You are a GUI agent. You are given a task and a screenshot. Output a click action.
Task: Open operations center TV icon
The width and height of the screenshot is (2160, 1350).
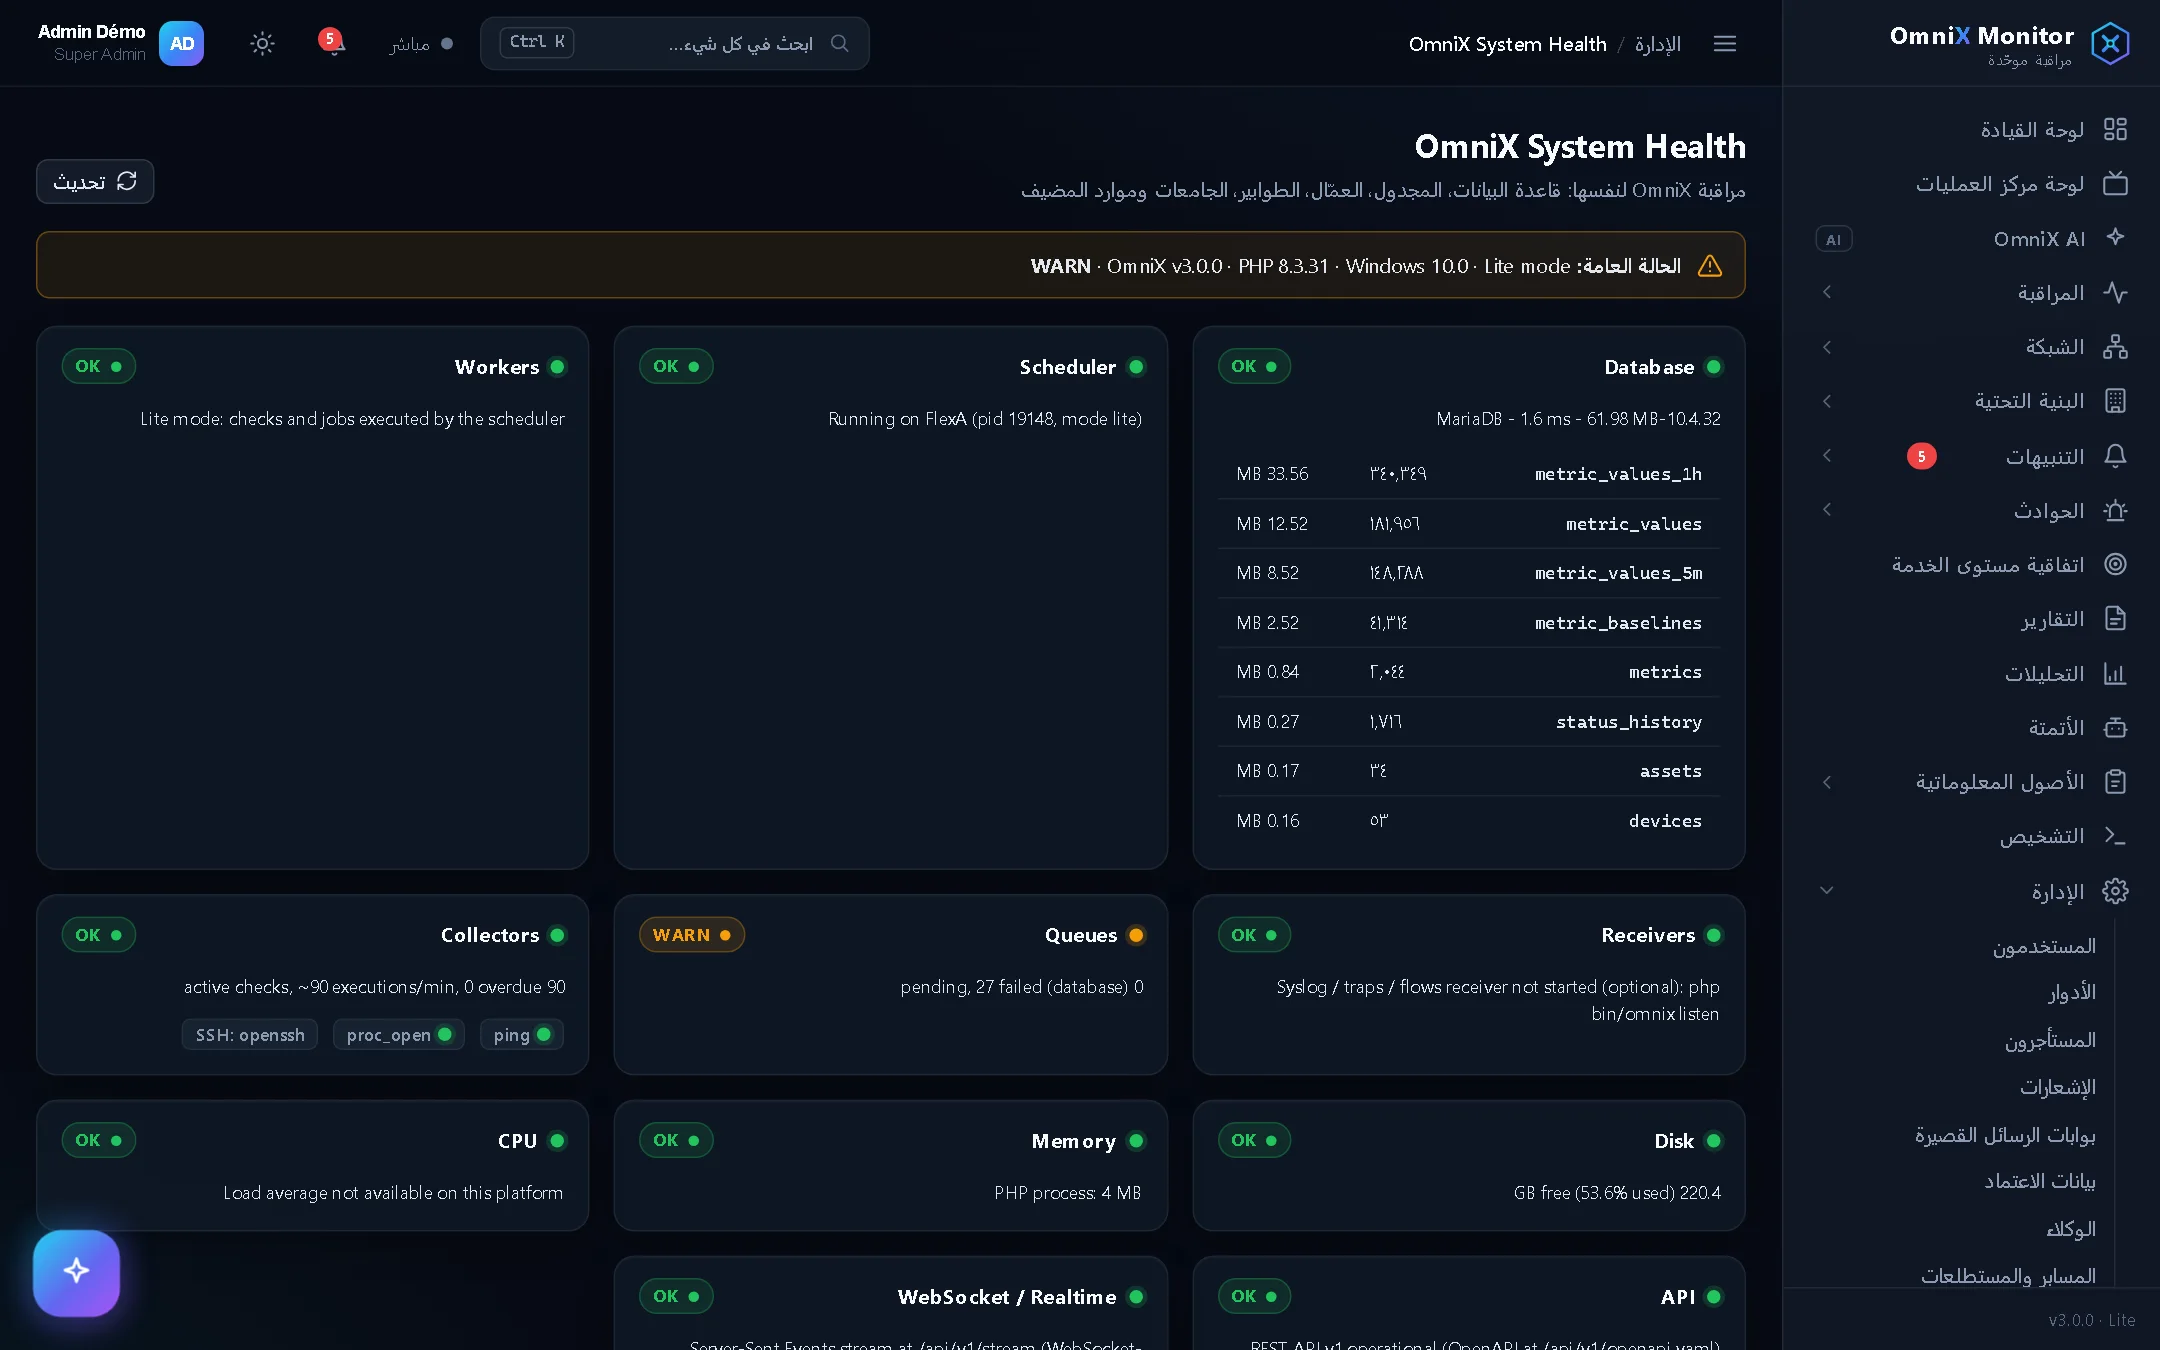[2115, 184]
